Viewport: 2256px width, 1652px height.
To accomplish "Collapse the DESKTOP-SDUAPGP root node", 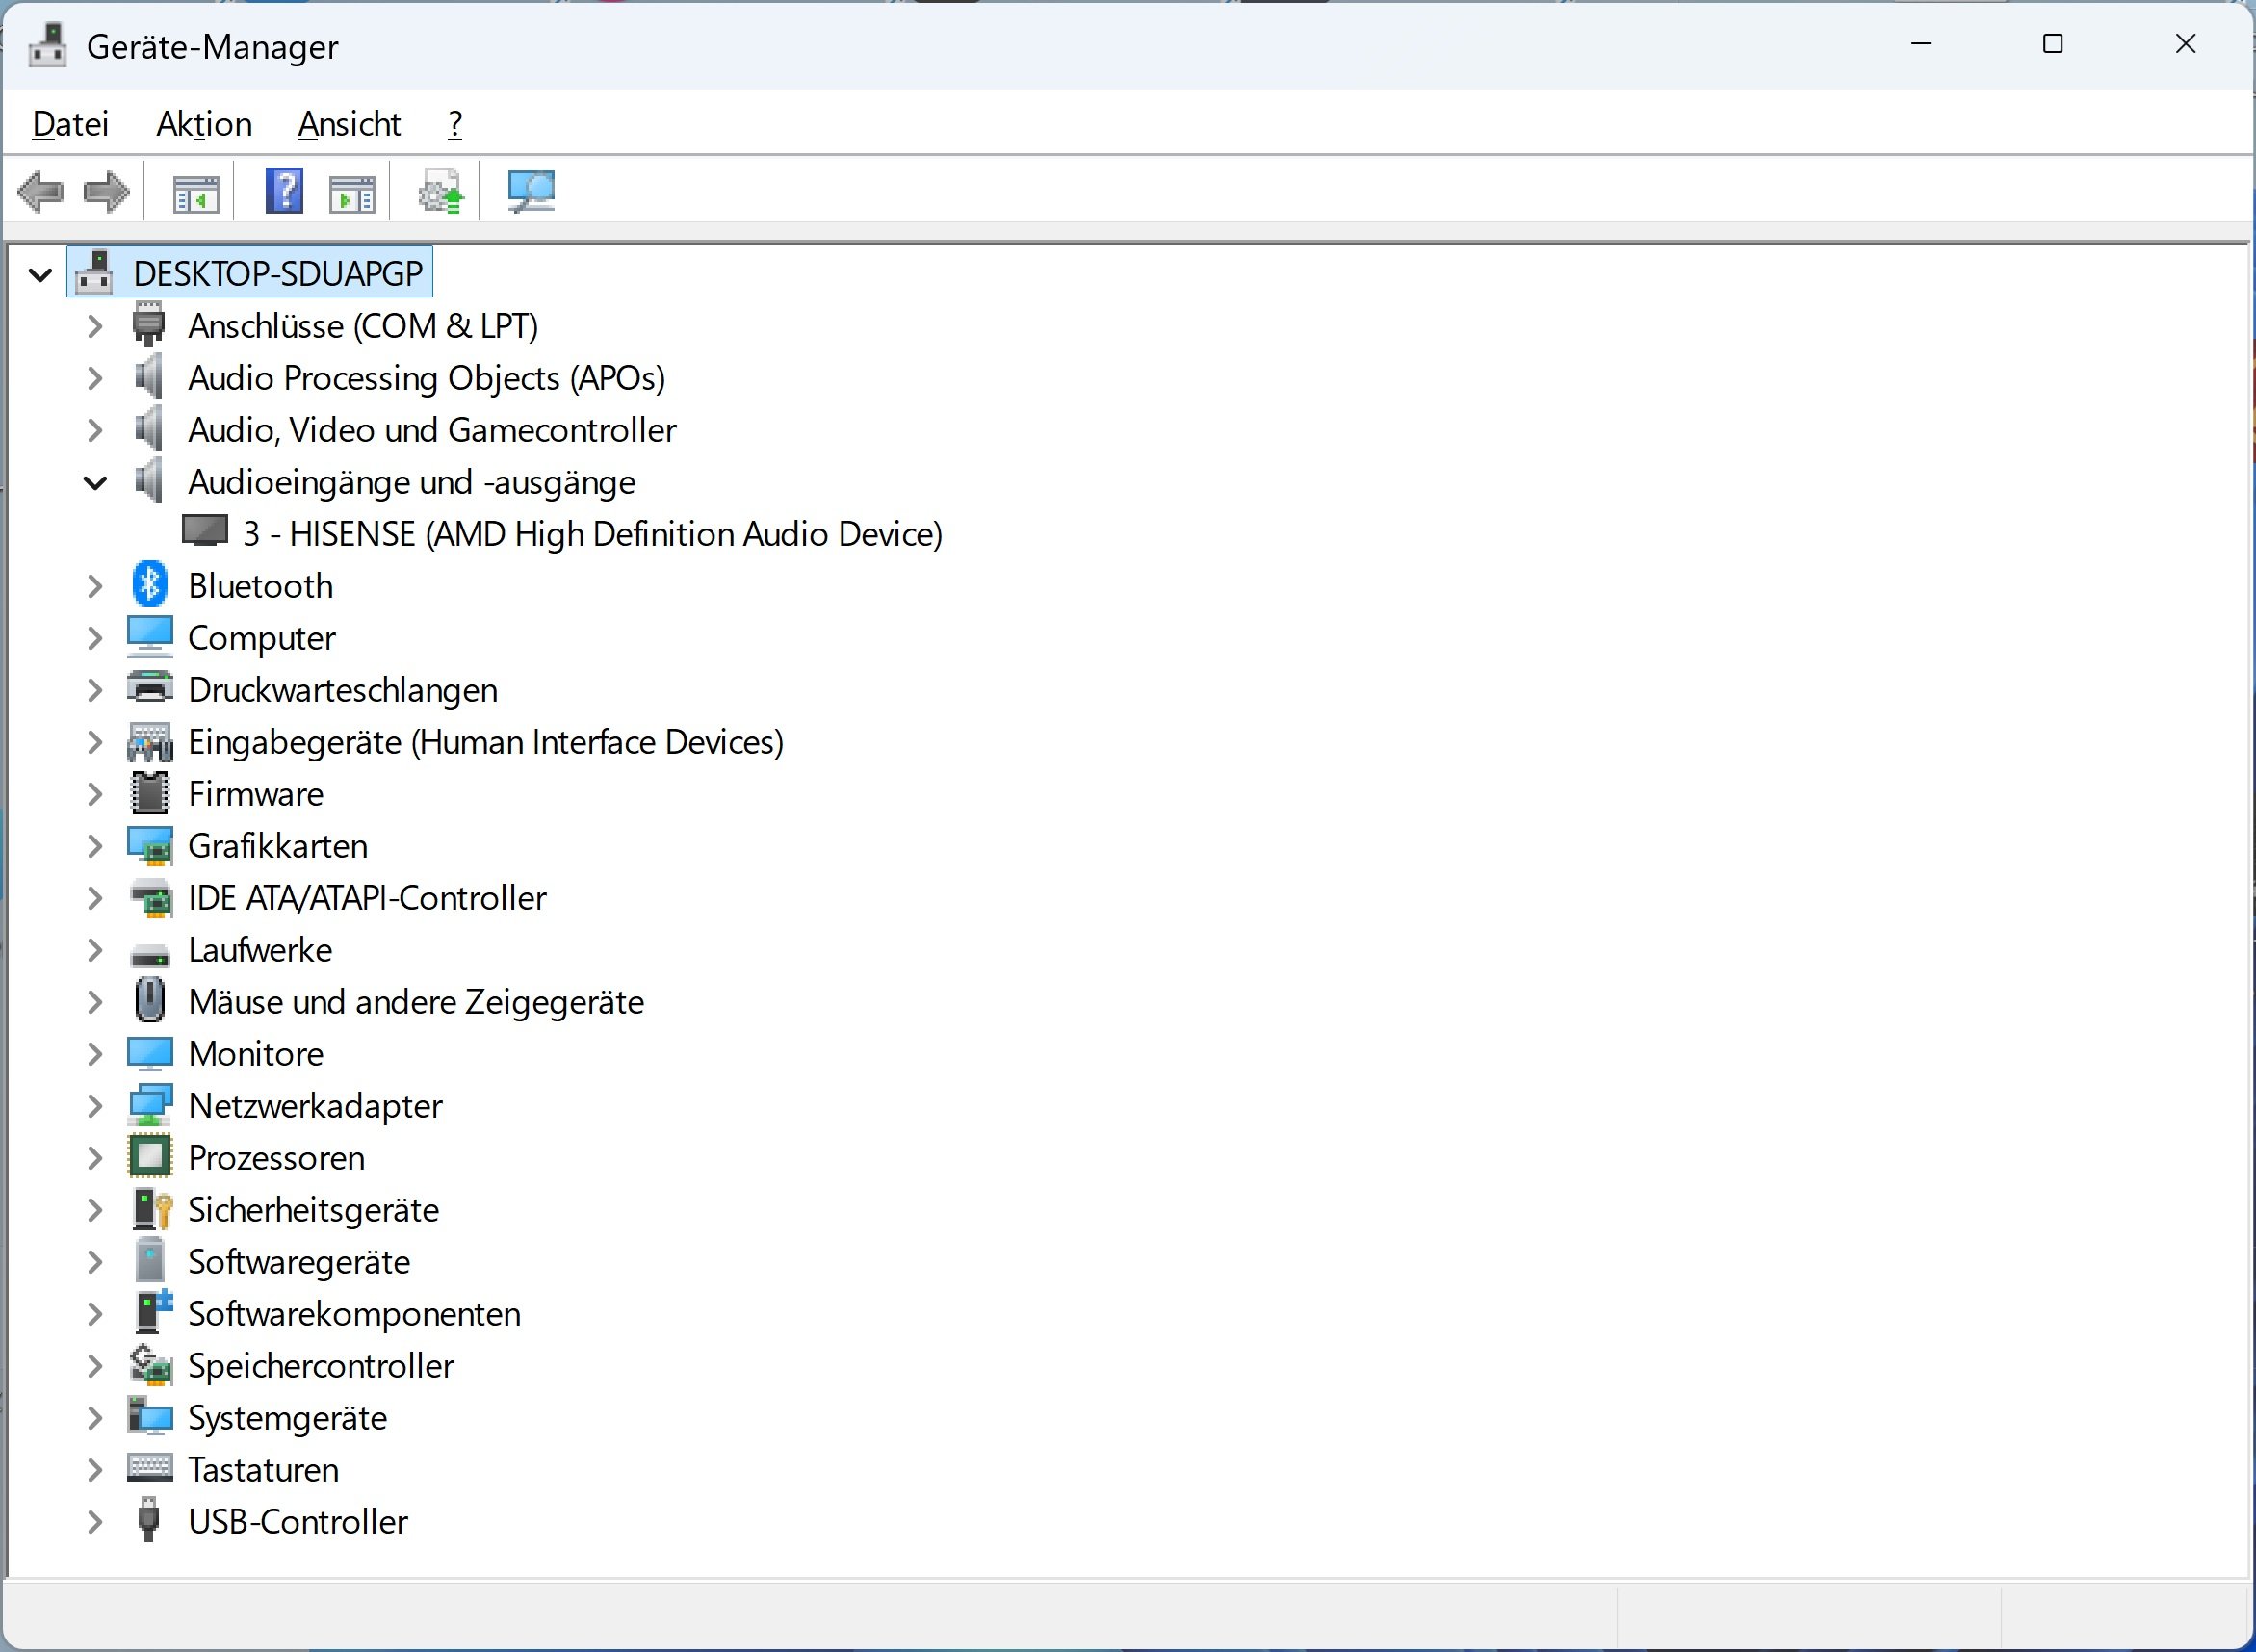I will (x=40, y=274).
